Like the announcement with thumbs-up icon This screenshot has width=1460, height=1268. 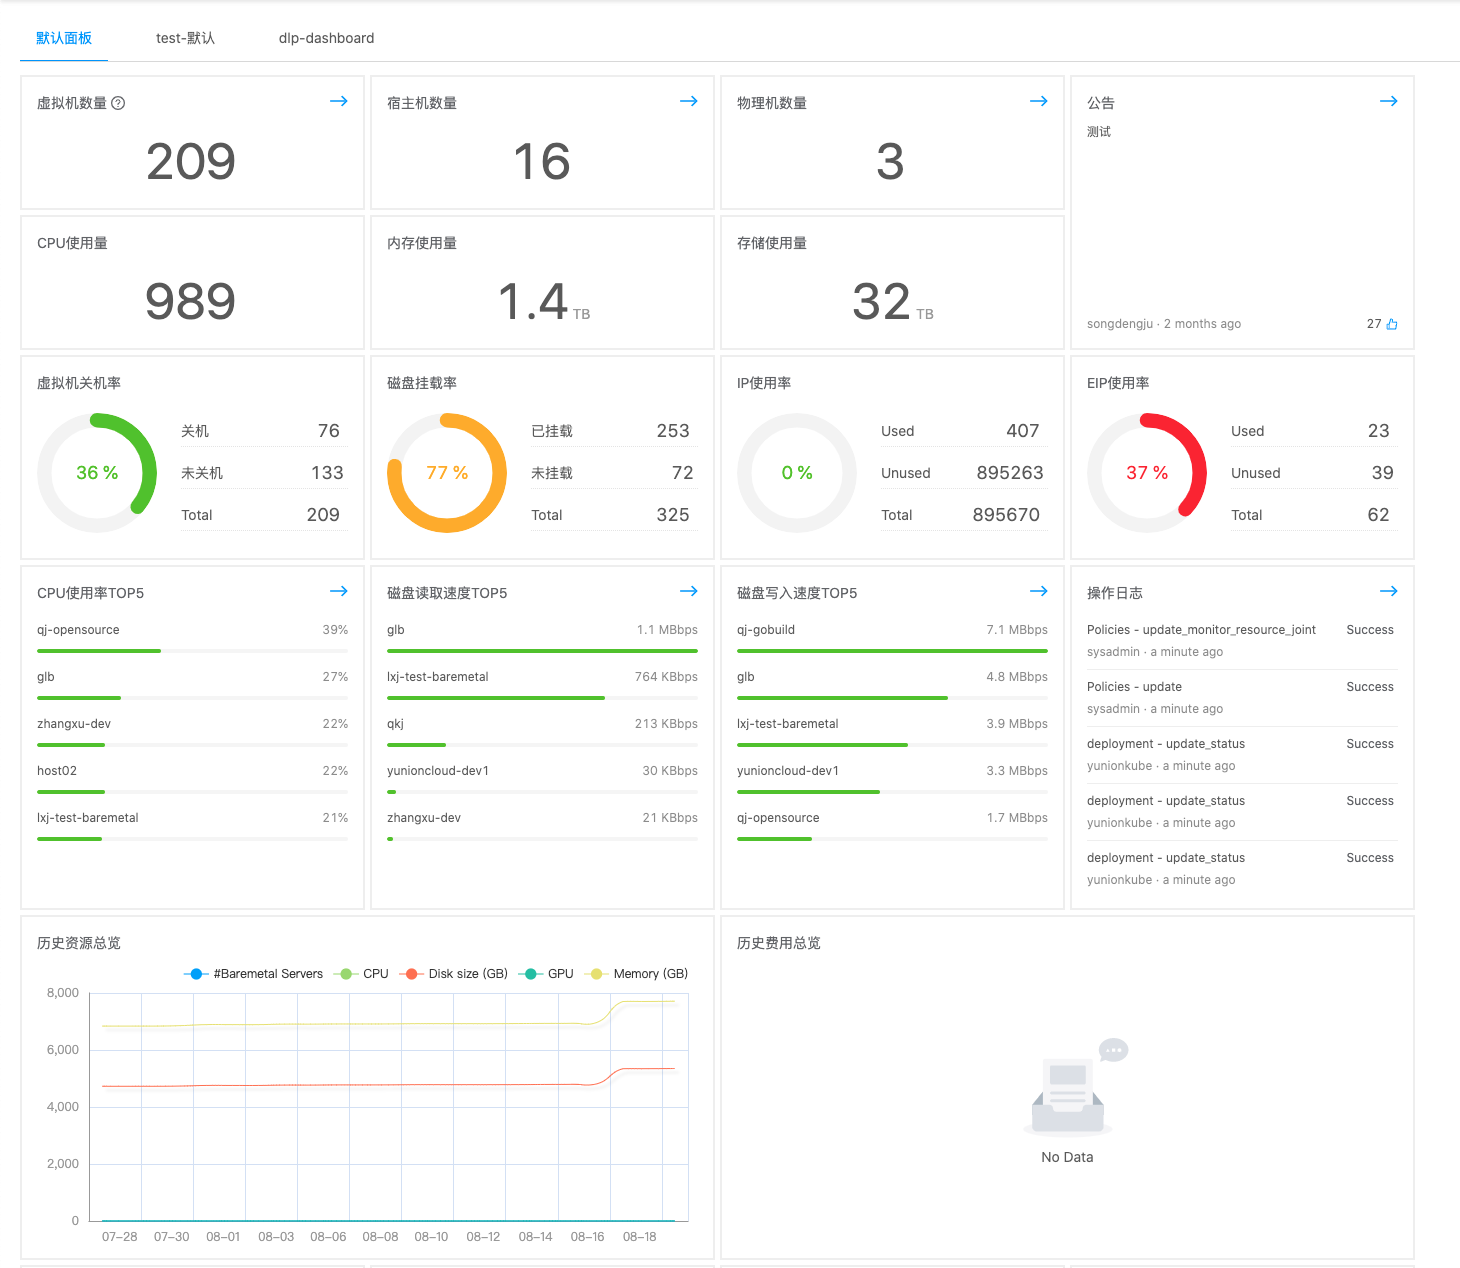[1391, 324]
